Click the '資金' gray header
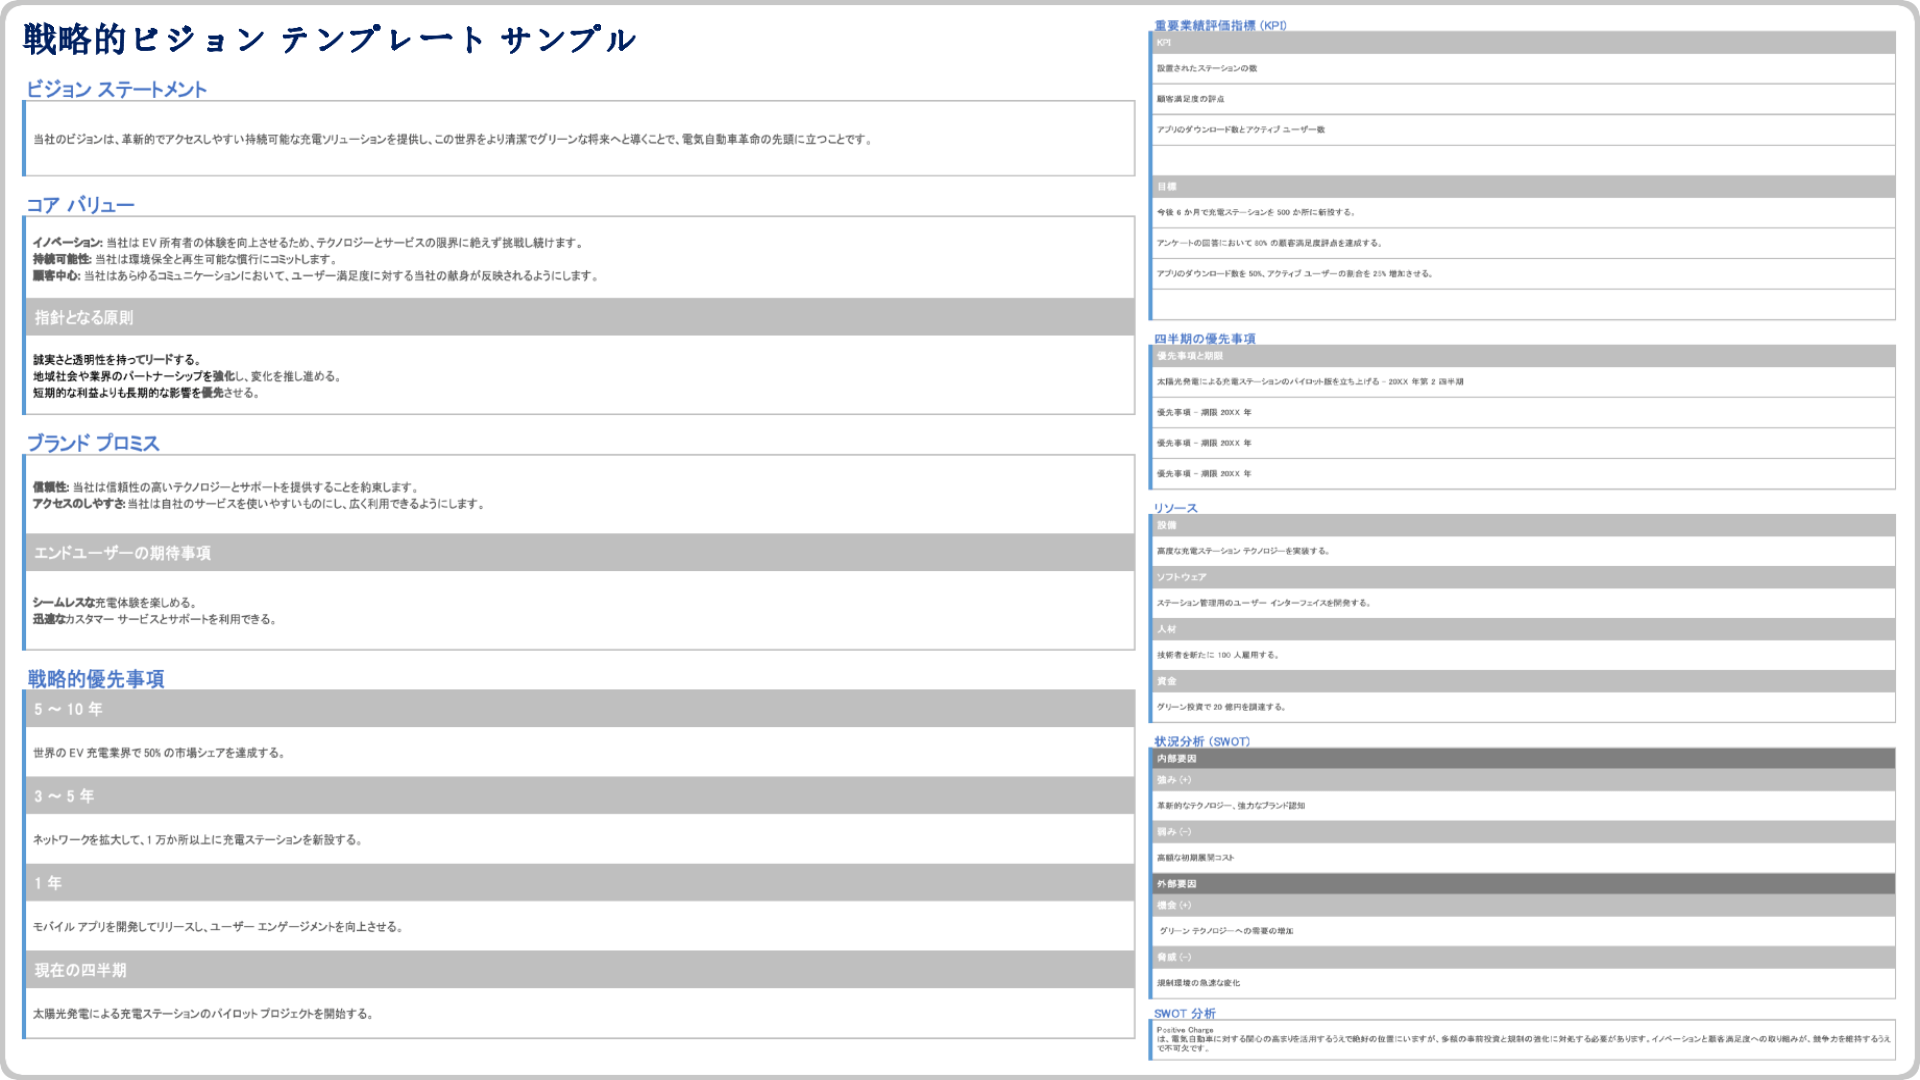The image size is (1920, 1080). coord(1524,681)
